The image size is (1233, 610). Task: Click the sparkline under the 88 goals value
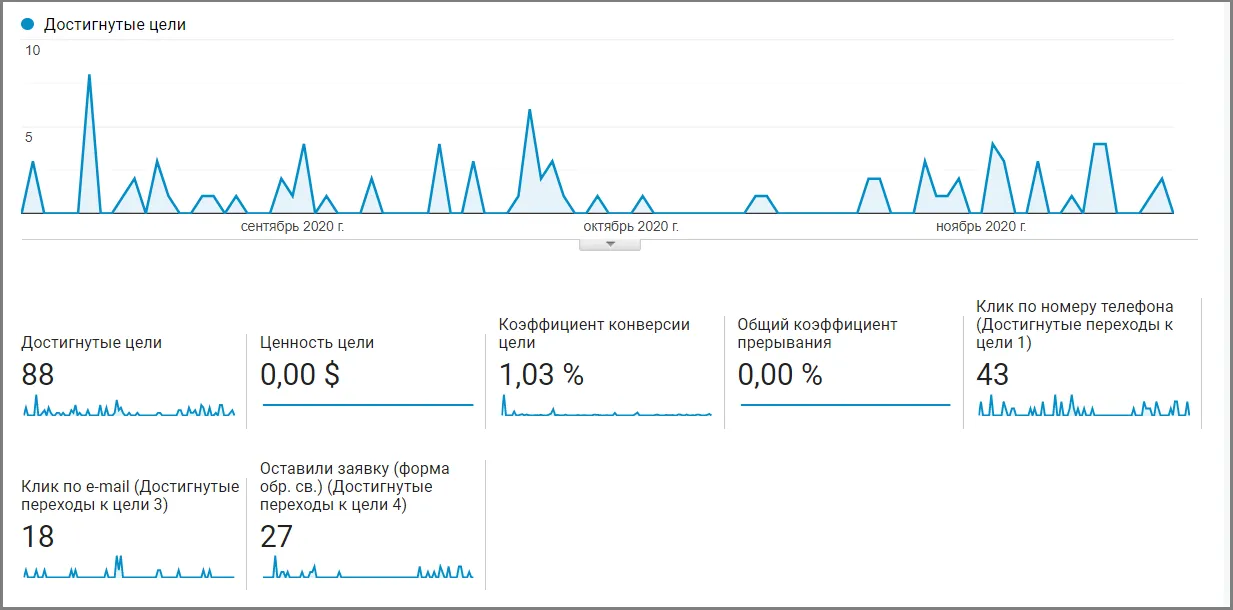(x=128, y=408)
